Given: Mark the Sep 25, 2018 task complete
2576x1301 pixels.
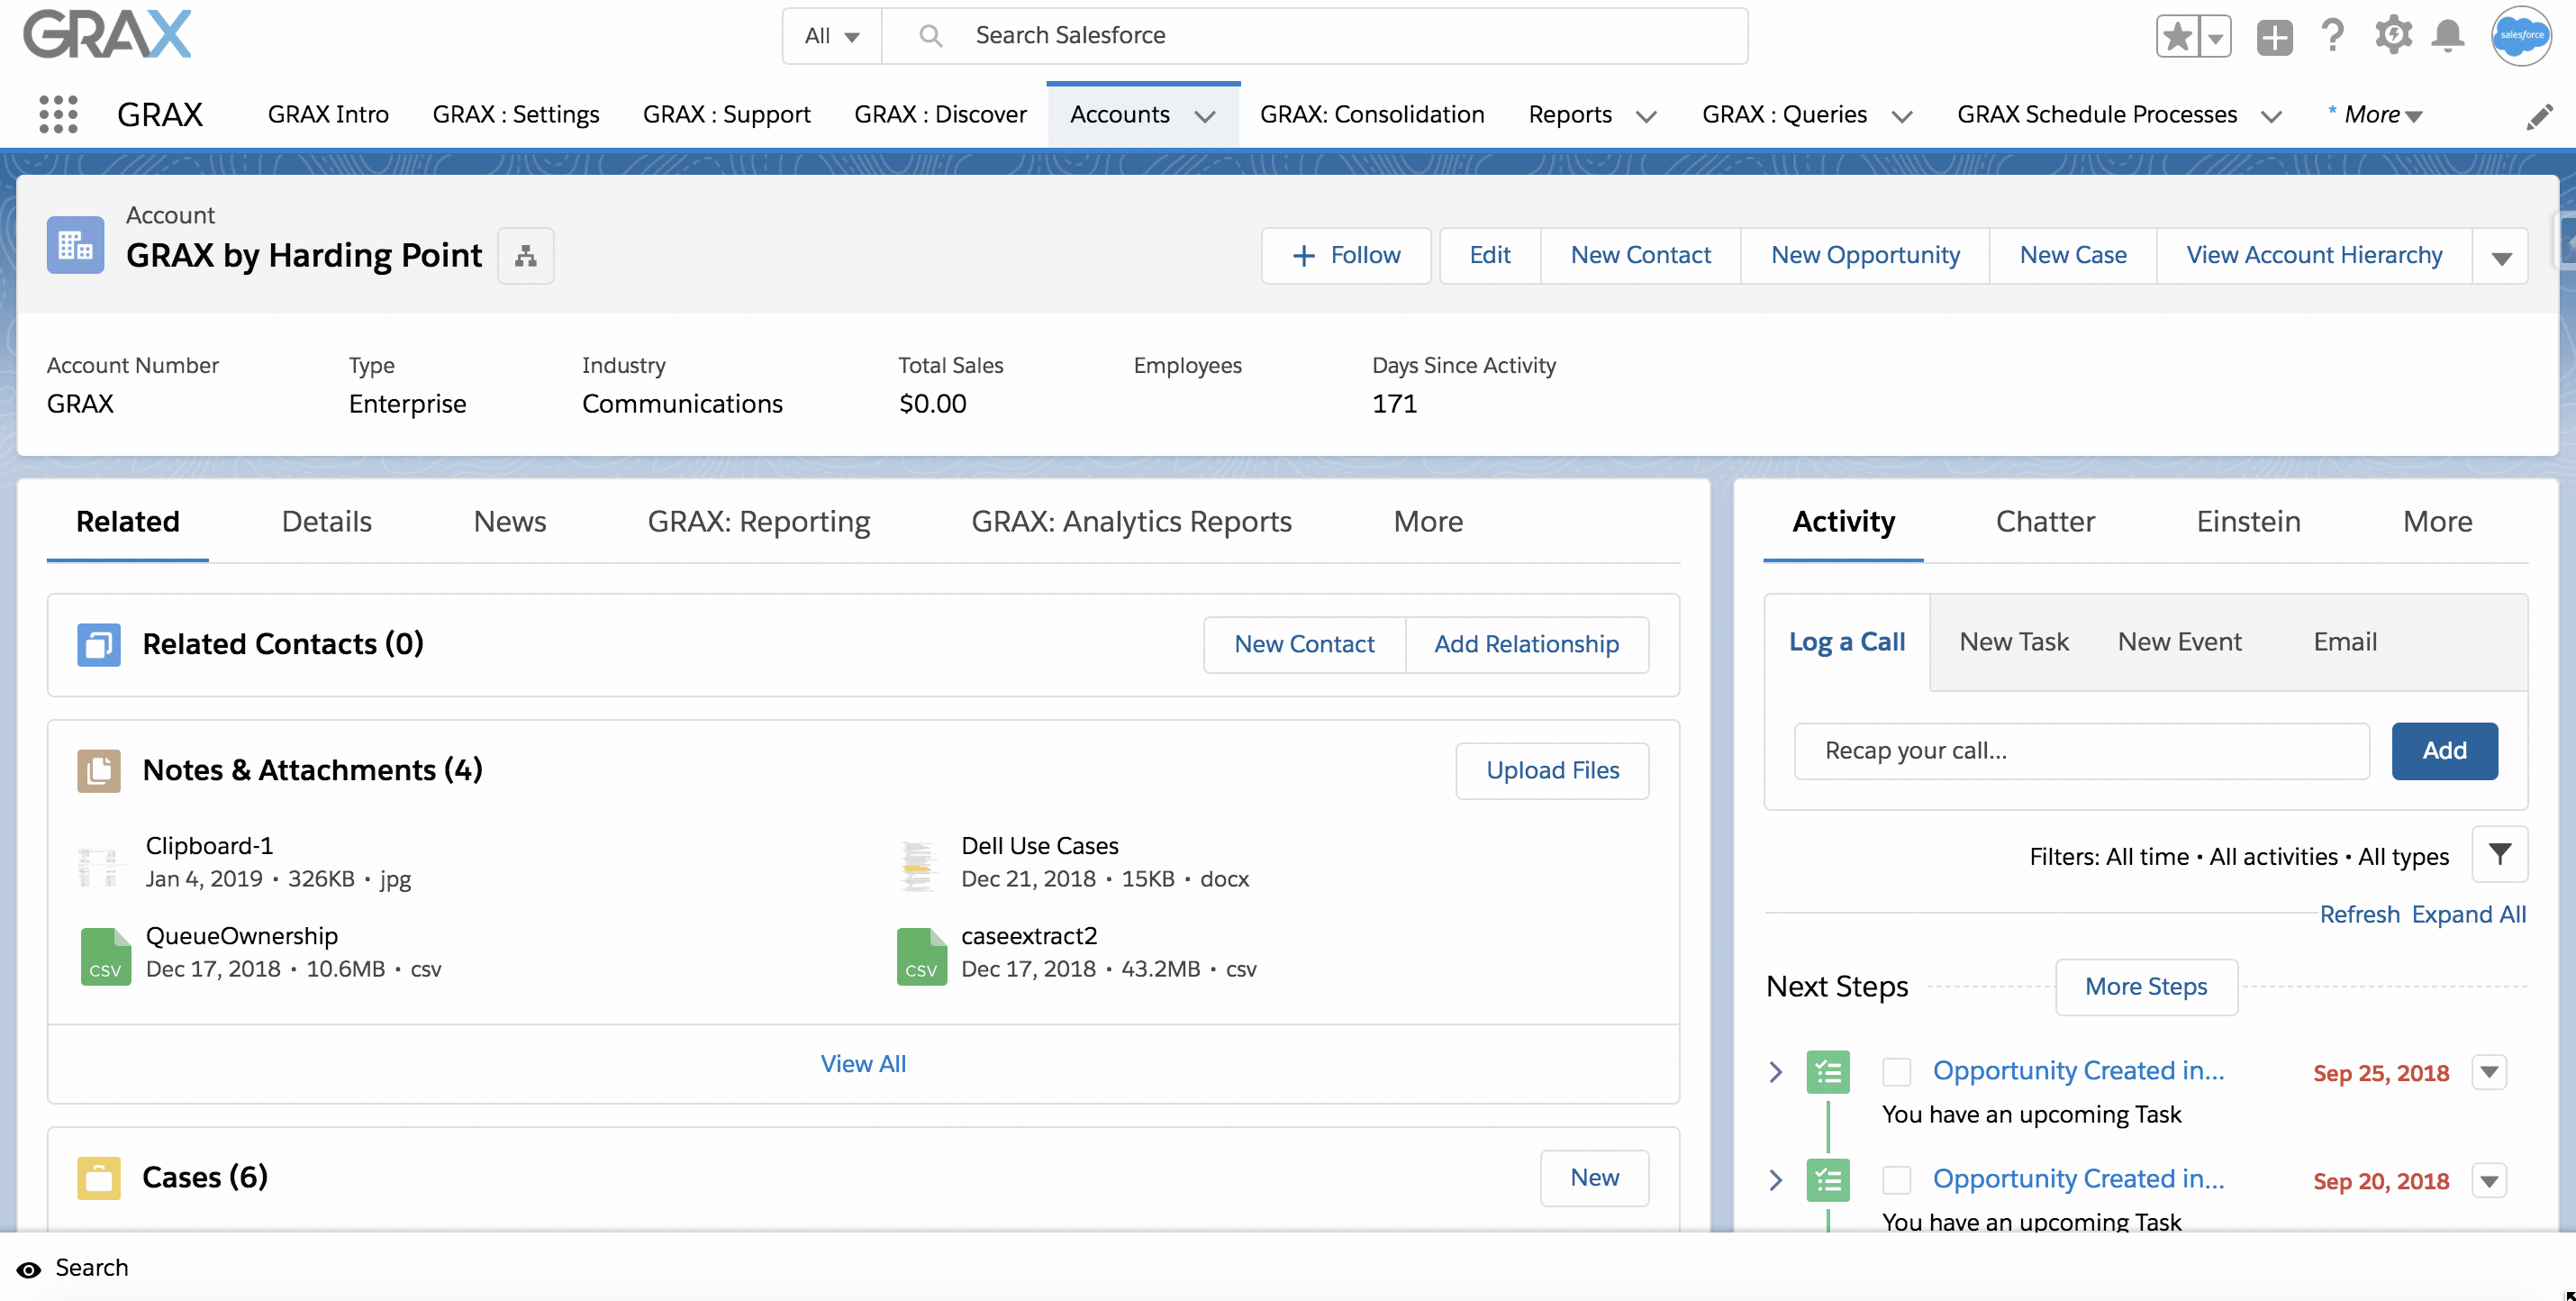Looking at the screenshot, I should pyautogui.click(x=1896, y=1072).
